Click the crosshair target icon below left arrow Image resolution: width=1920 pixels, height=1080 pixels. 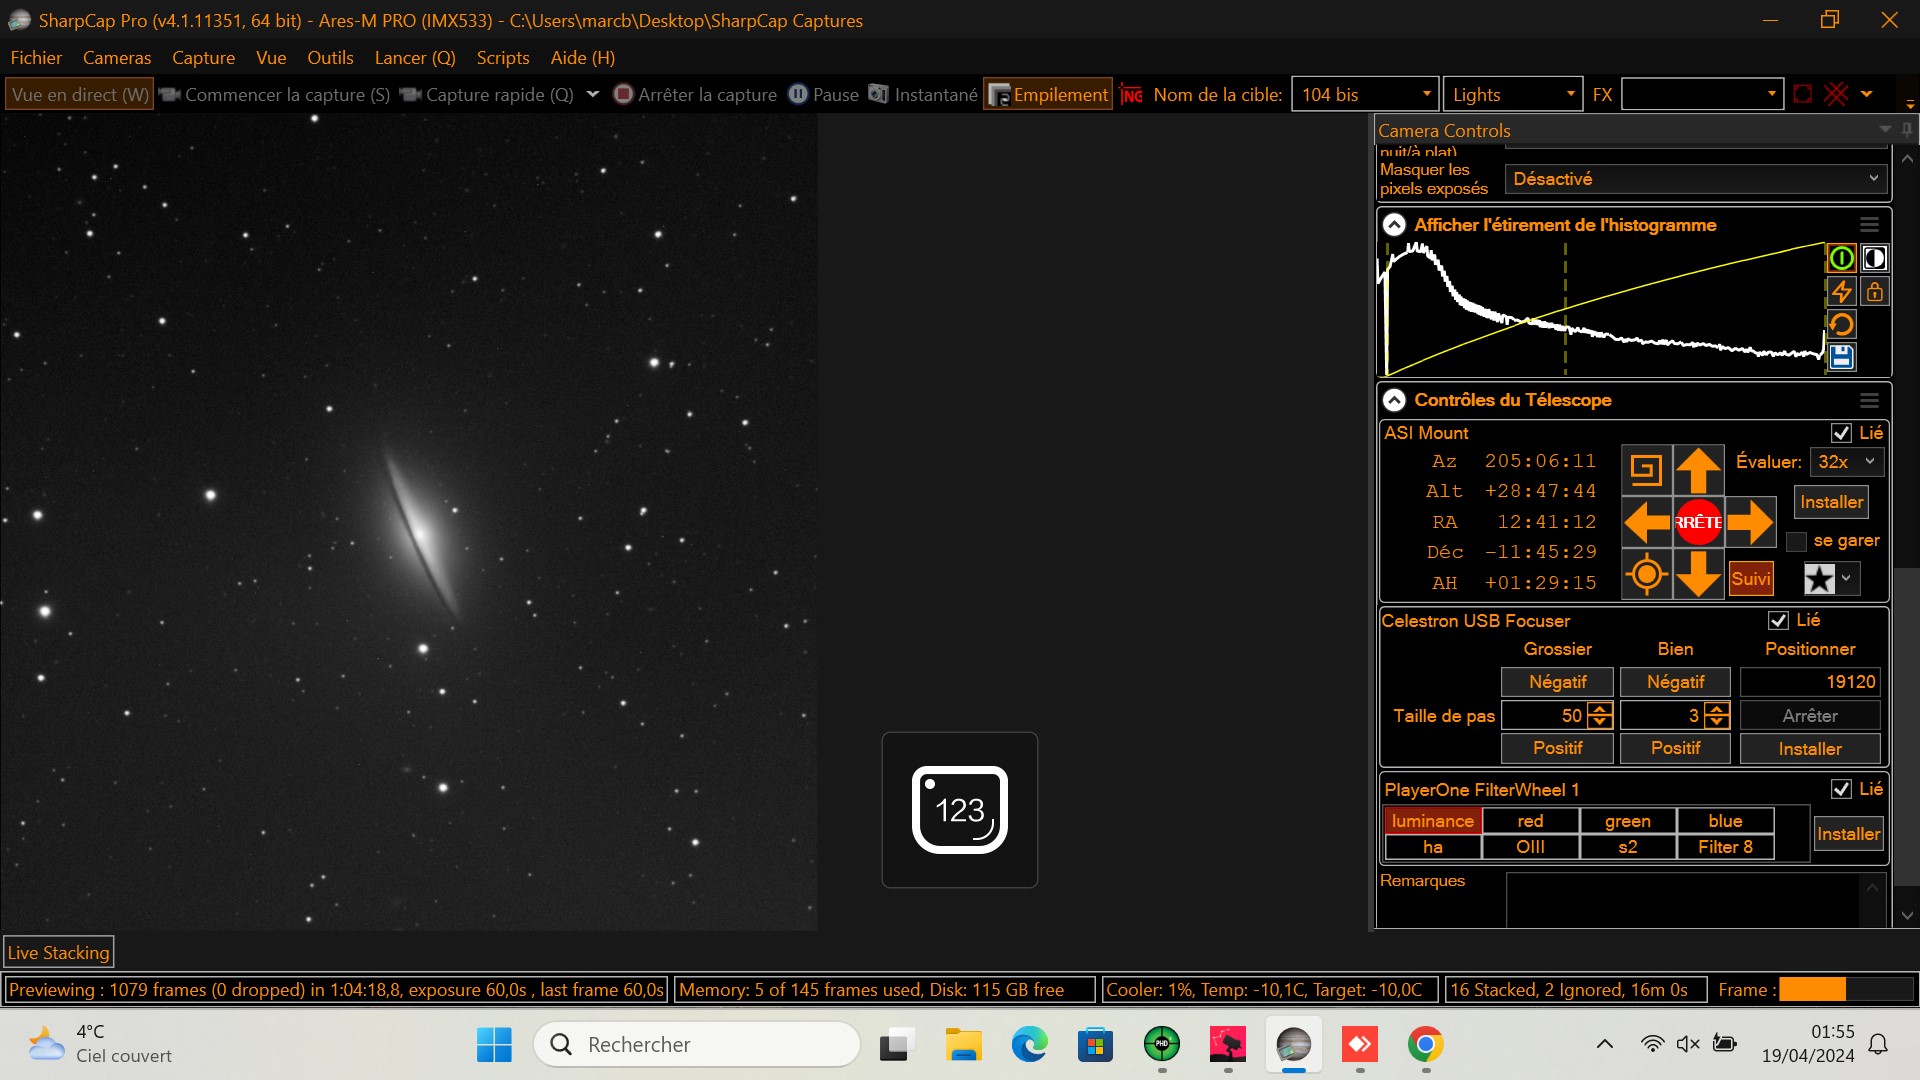pos(1646,575)
